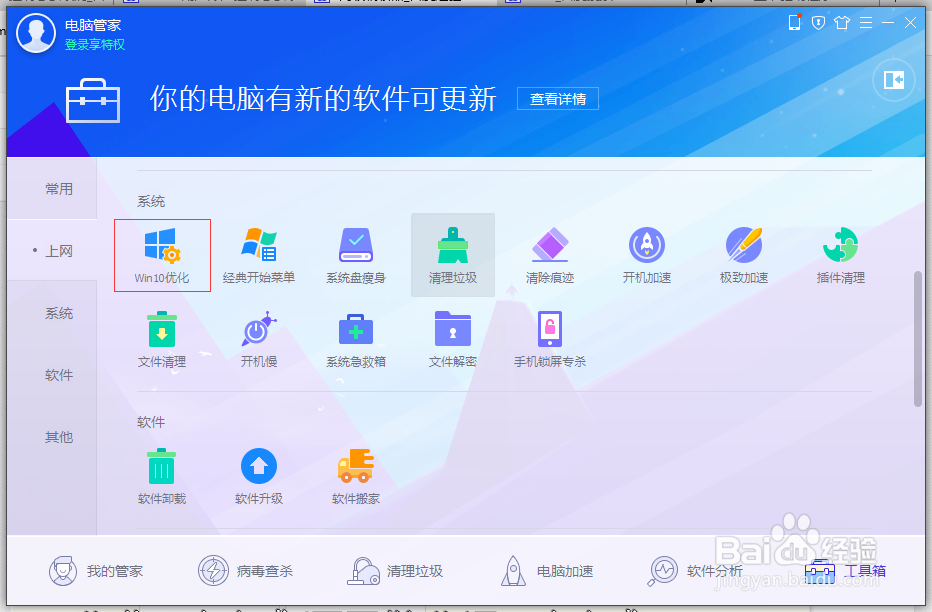Open the skin shirt icon
Image resolution: width=932 pixels, height=612 pixels.
click(x=842, y=23)
